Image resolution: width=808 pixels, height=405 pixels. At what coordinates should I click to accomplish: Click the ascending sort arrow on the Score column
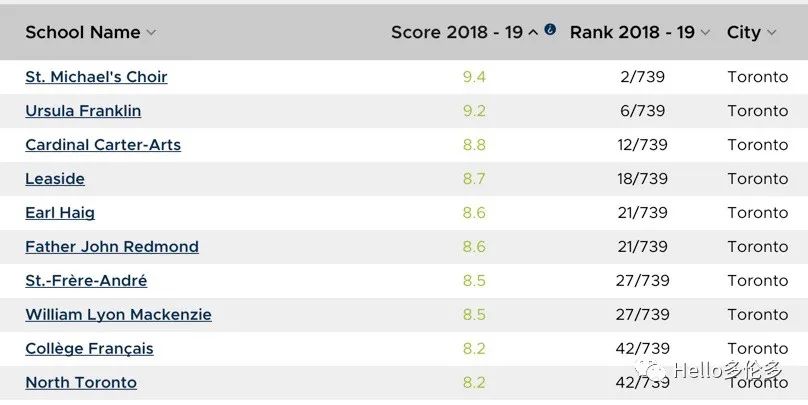point(533,32)
